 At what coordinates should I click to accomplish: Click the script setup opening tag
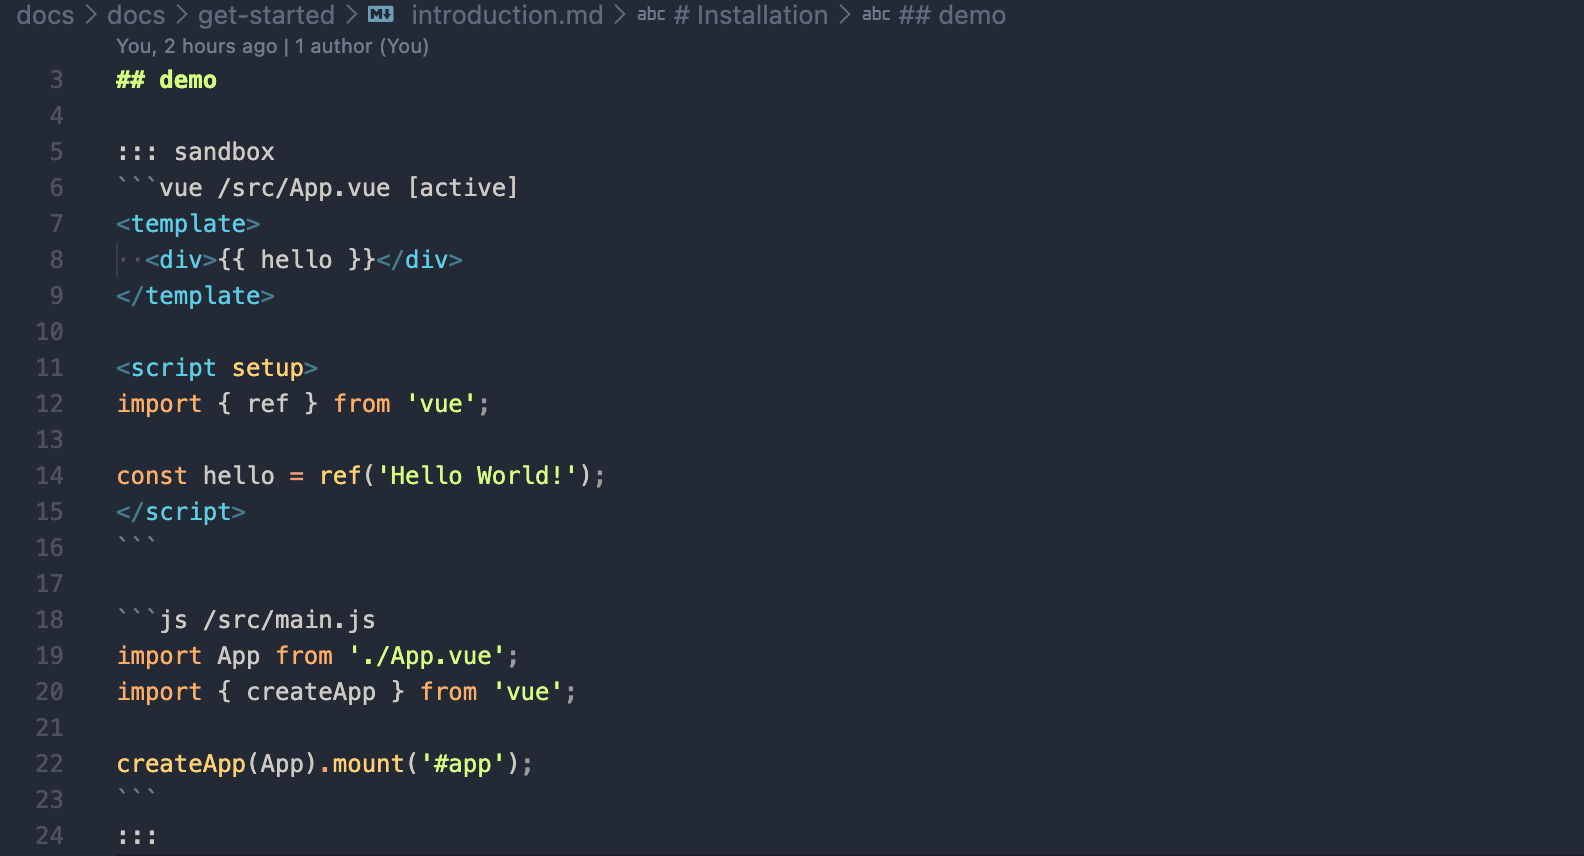(x=217, y=368)
